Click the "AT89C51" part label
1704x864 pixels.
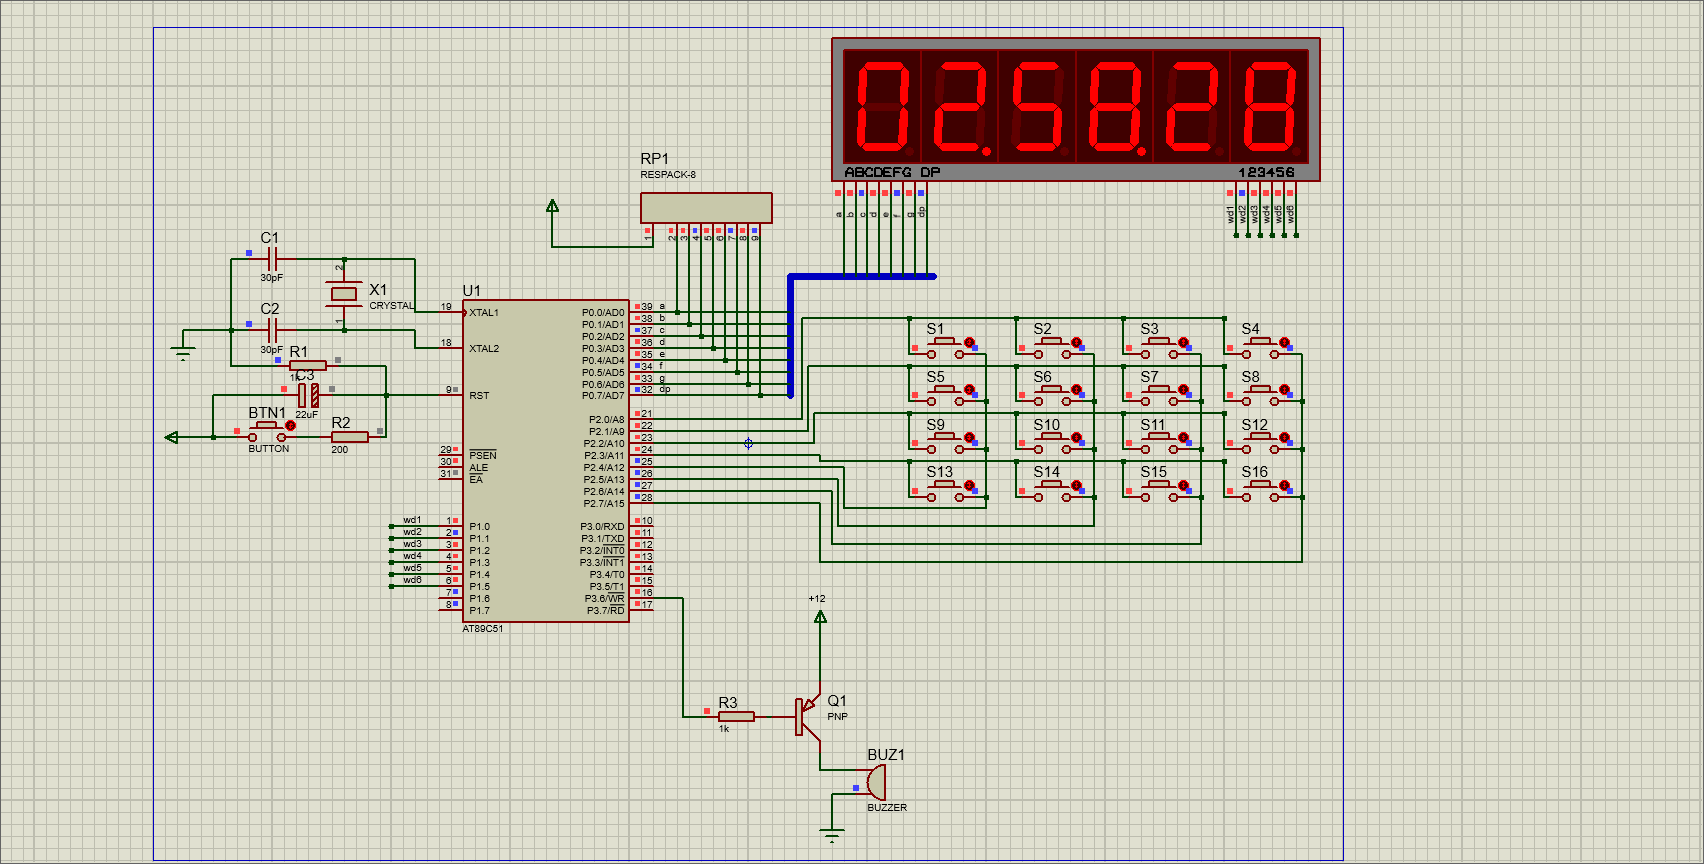[x=483, y=629]
